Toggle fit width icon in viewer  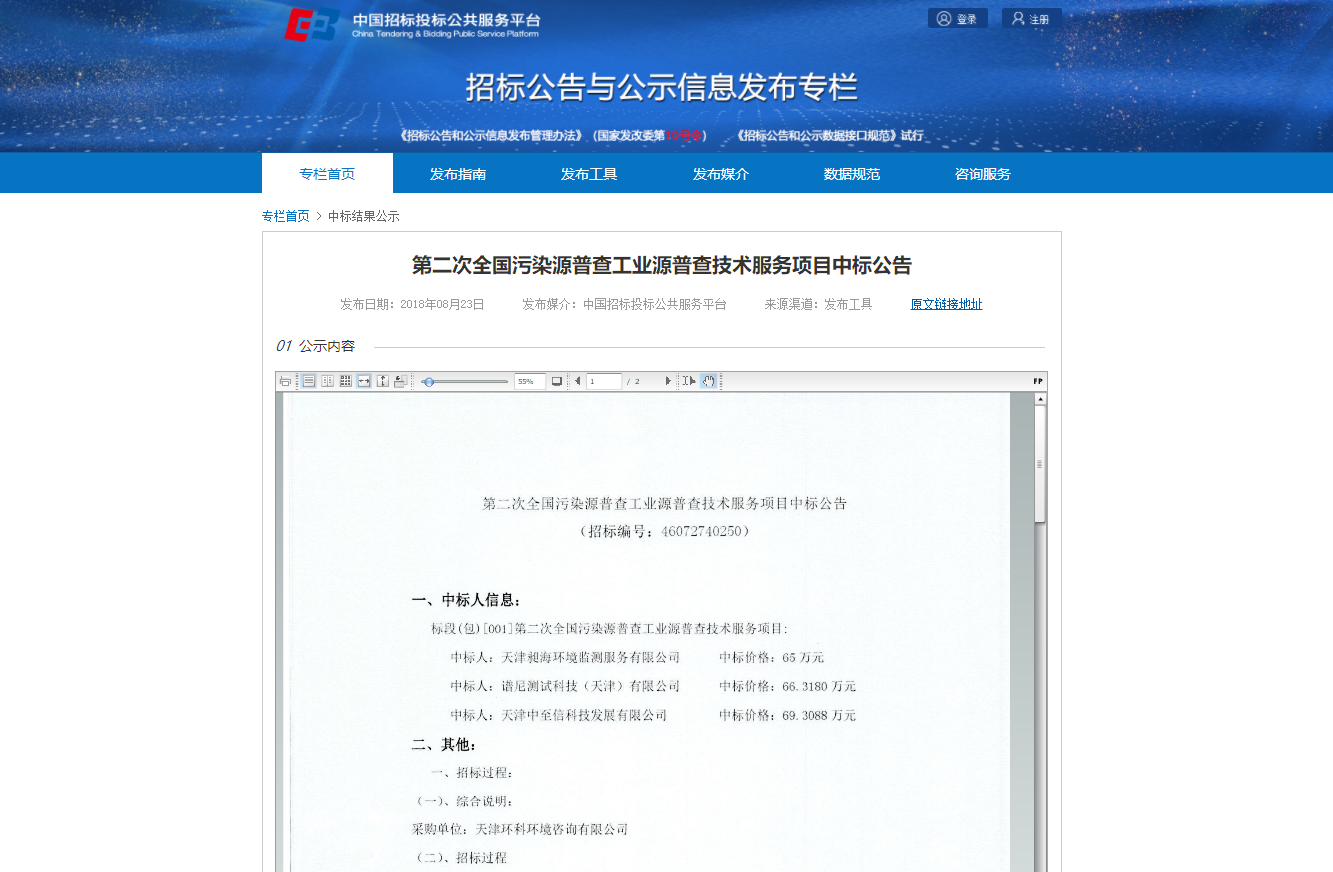363,381
